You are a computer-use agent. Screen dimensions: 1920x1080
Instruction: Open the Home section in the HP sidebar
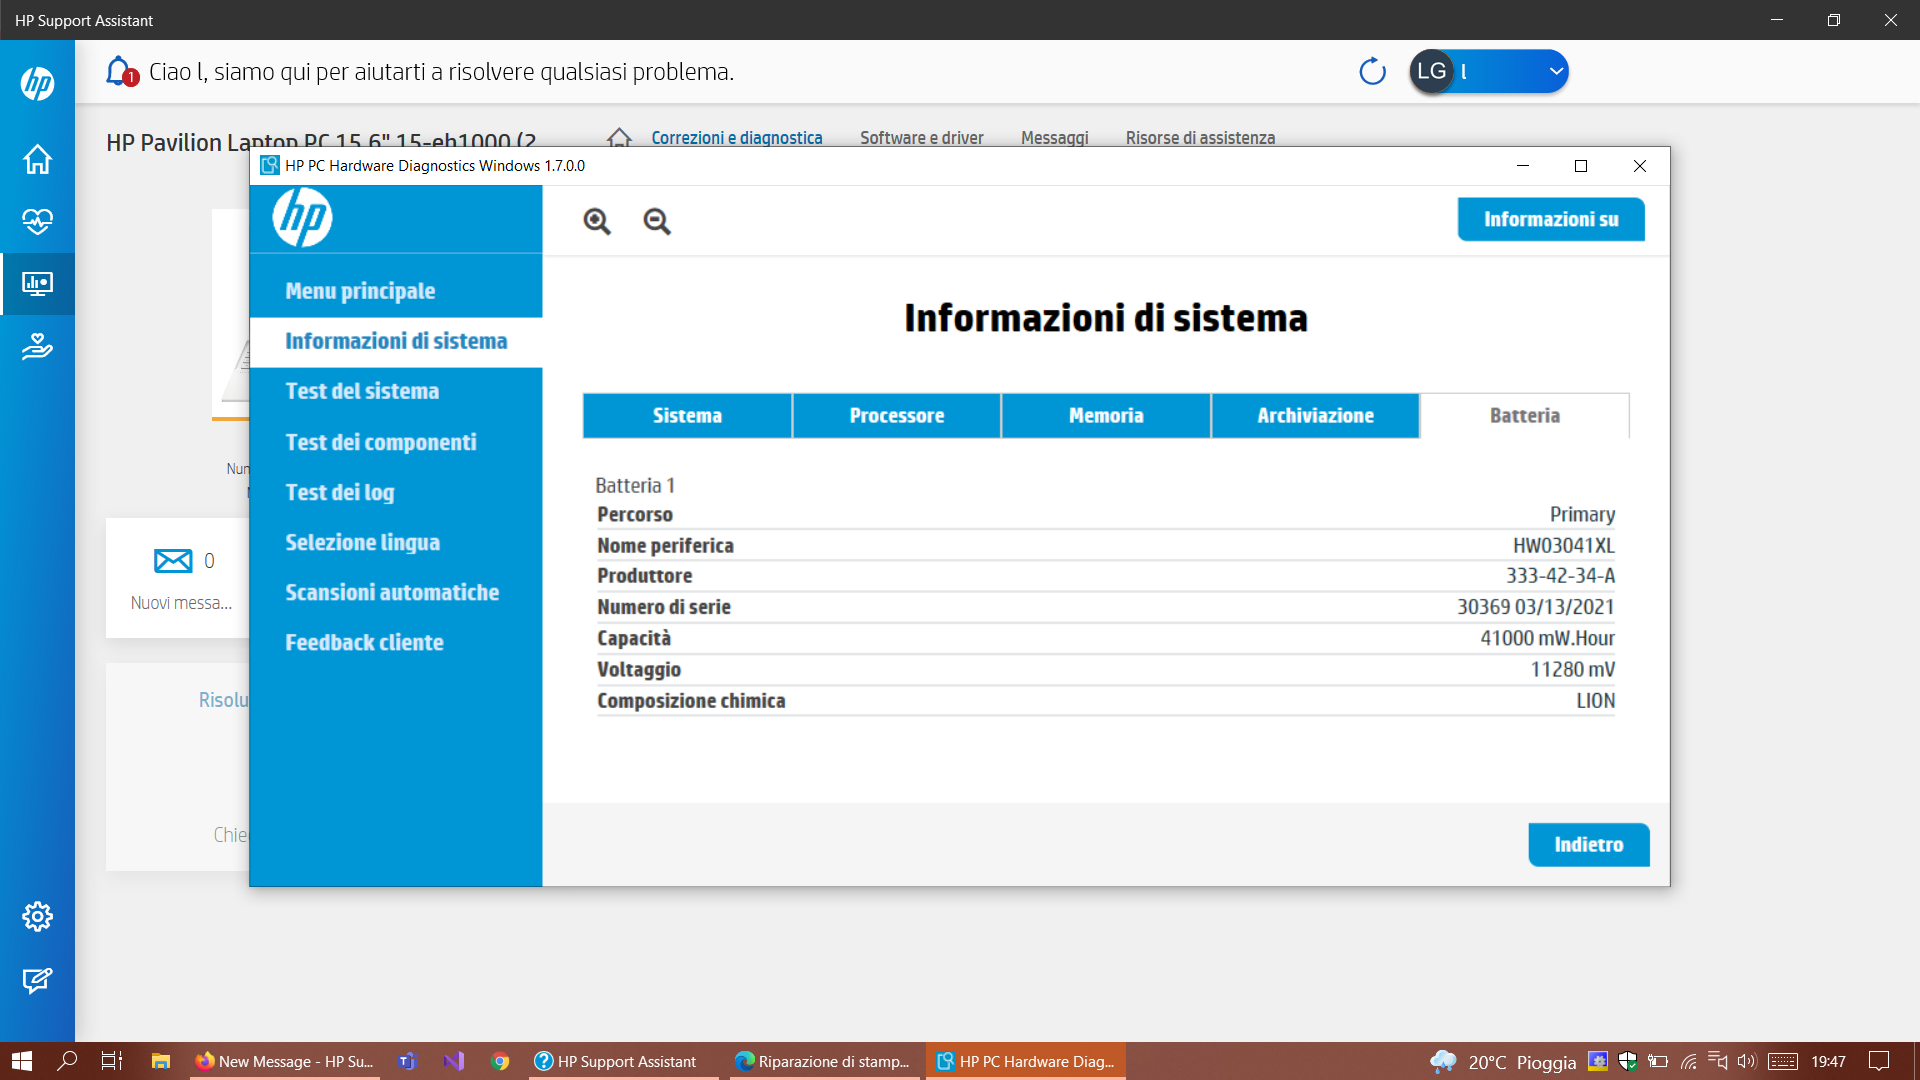click(37, 159)
